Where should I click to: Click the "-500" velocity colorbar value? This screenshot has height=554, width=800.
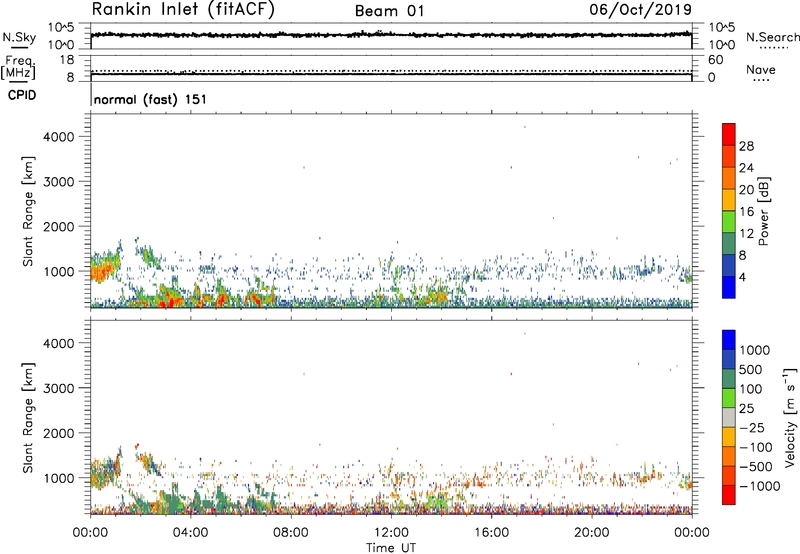(756, 466)
